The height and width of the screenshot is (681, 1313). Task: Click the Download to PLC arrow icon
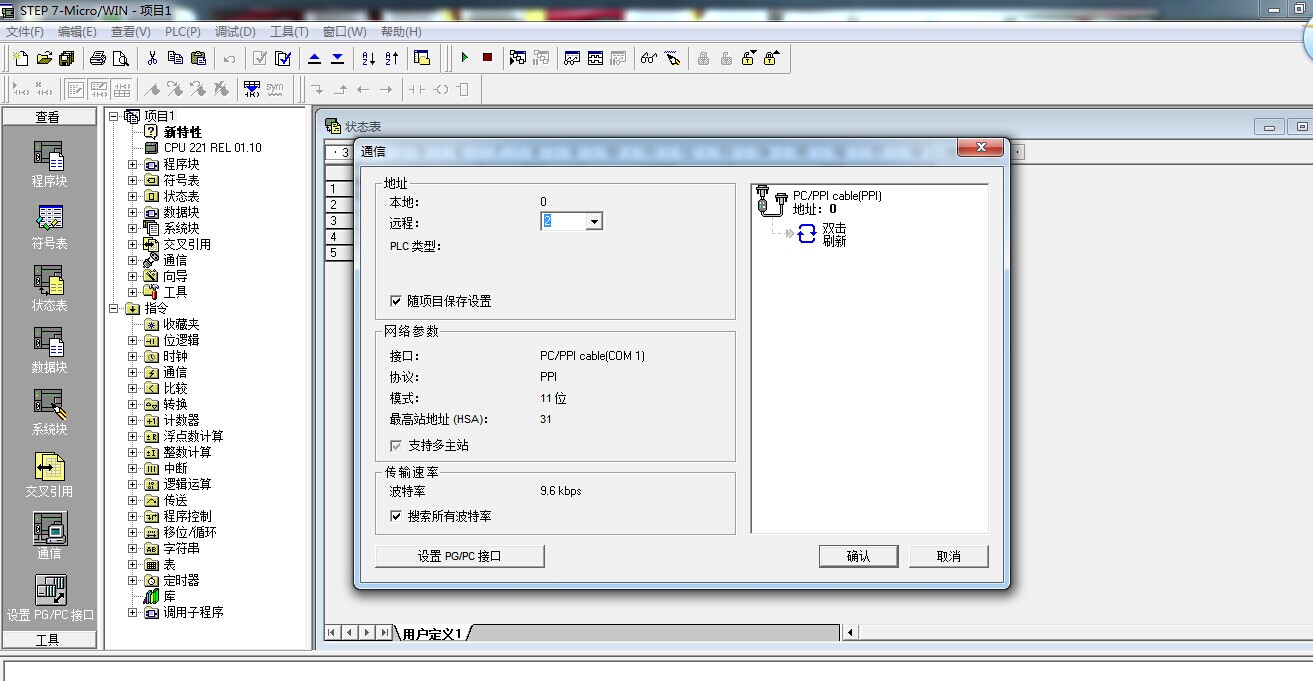(337, 58)
